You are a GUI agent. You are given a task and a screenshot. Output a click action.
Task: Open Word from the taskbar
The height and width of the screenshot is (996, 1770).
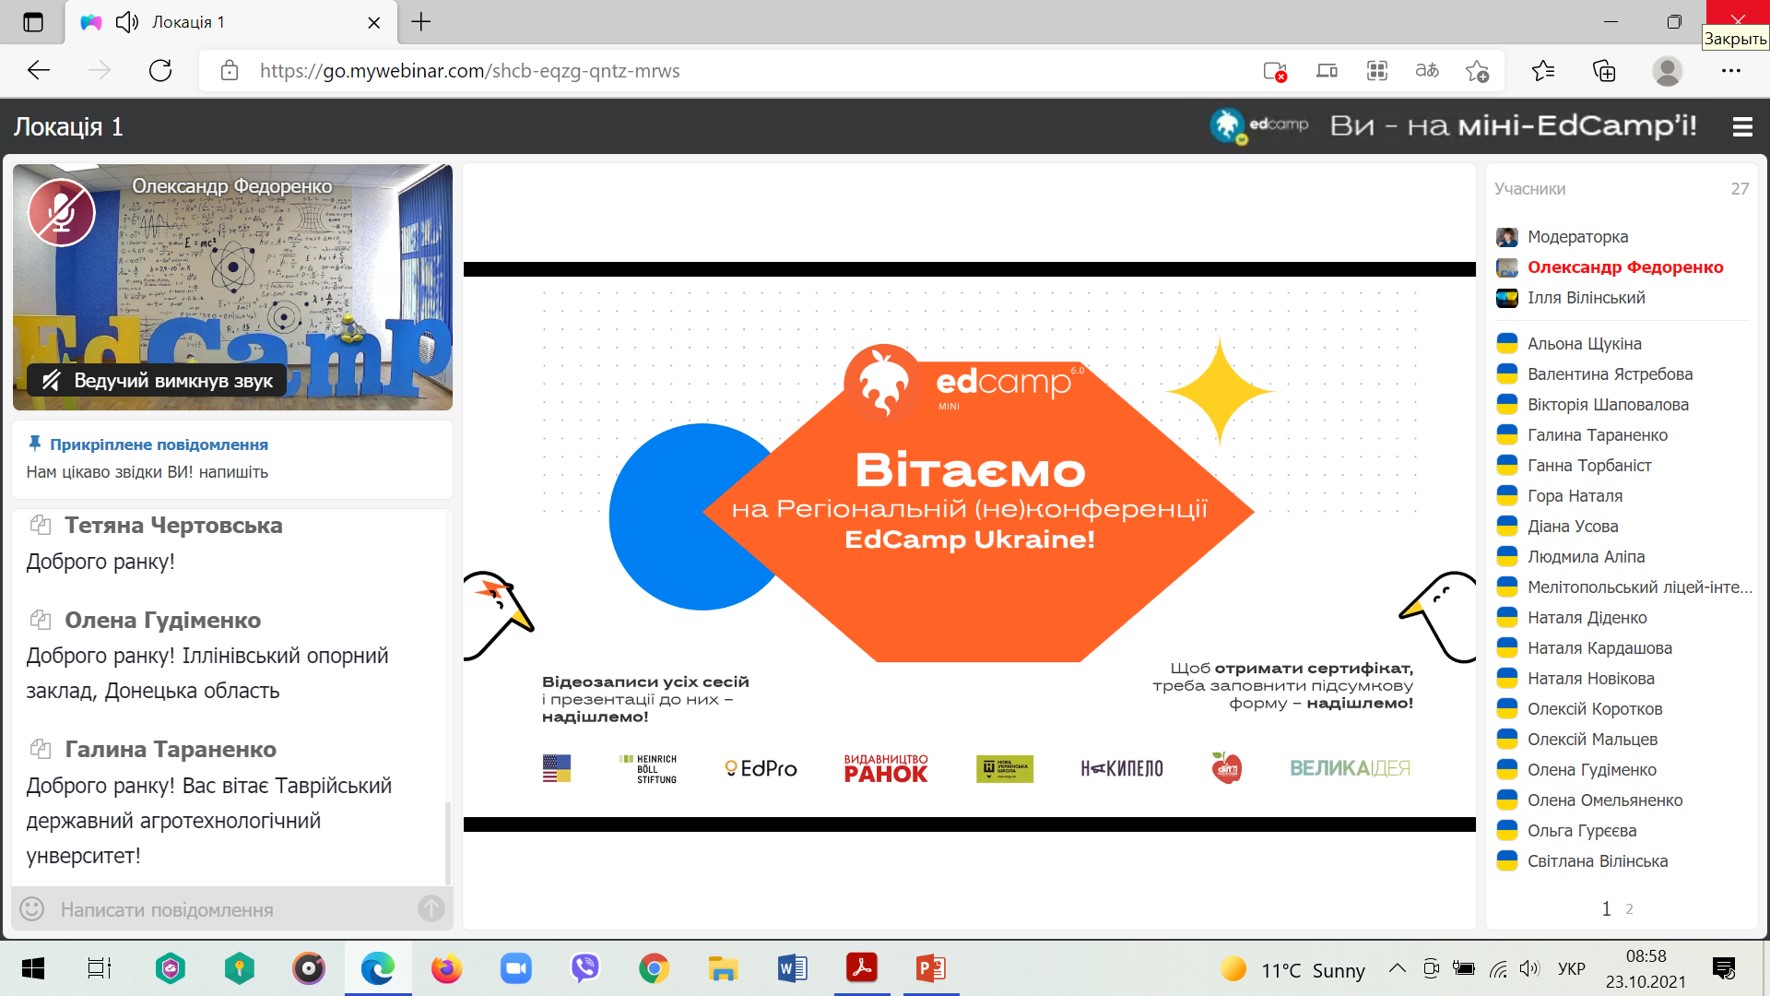click(792, 968)
